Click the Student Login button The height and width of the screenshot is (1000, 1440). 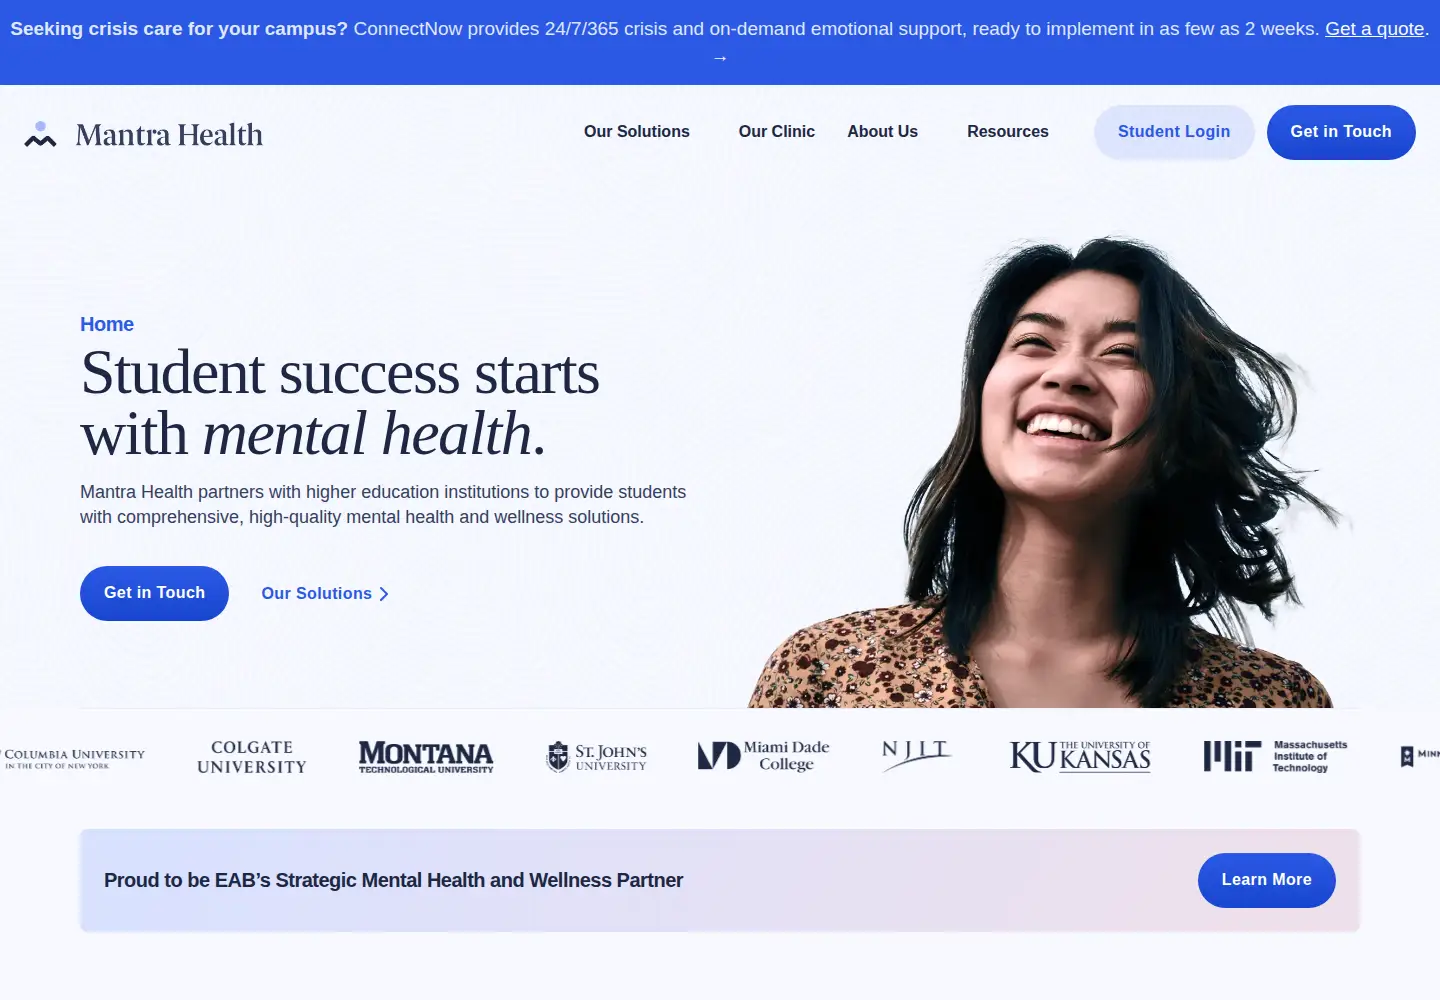click(1174, 132)
